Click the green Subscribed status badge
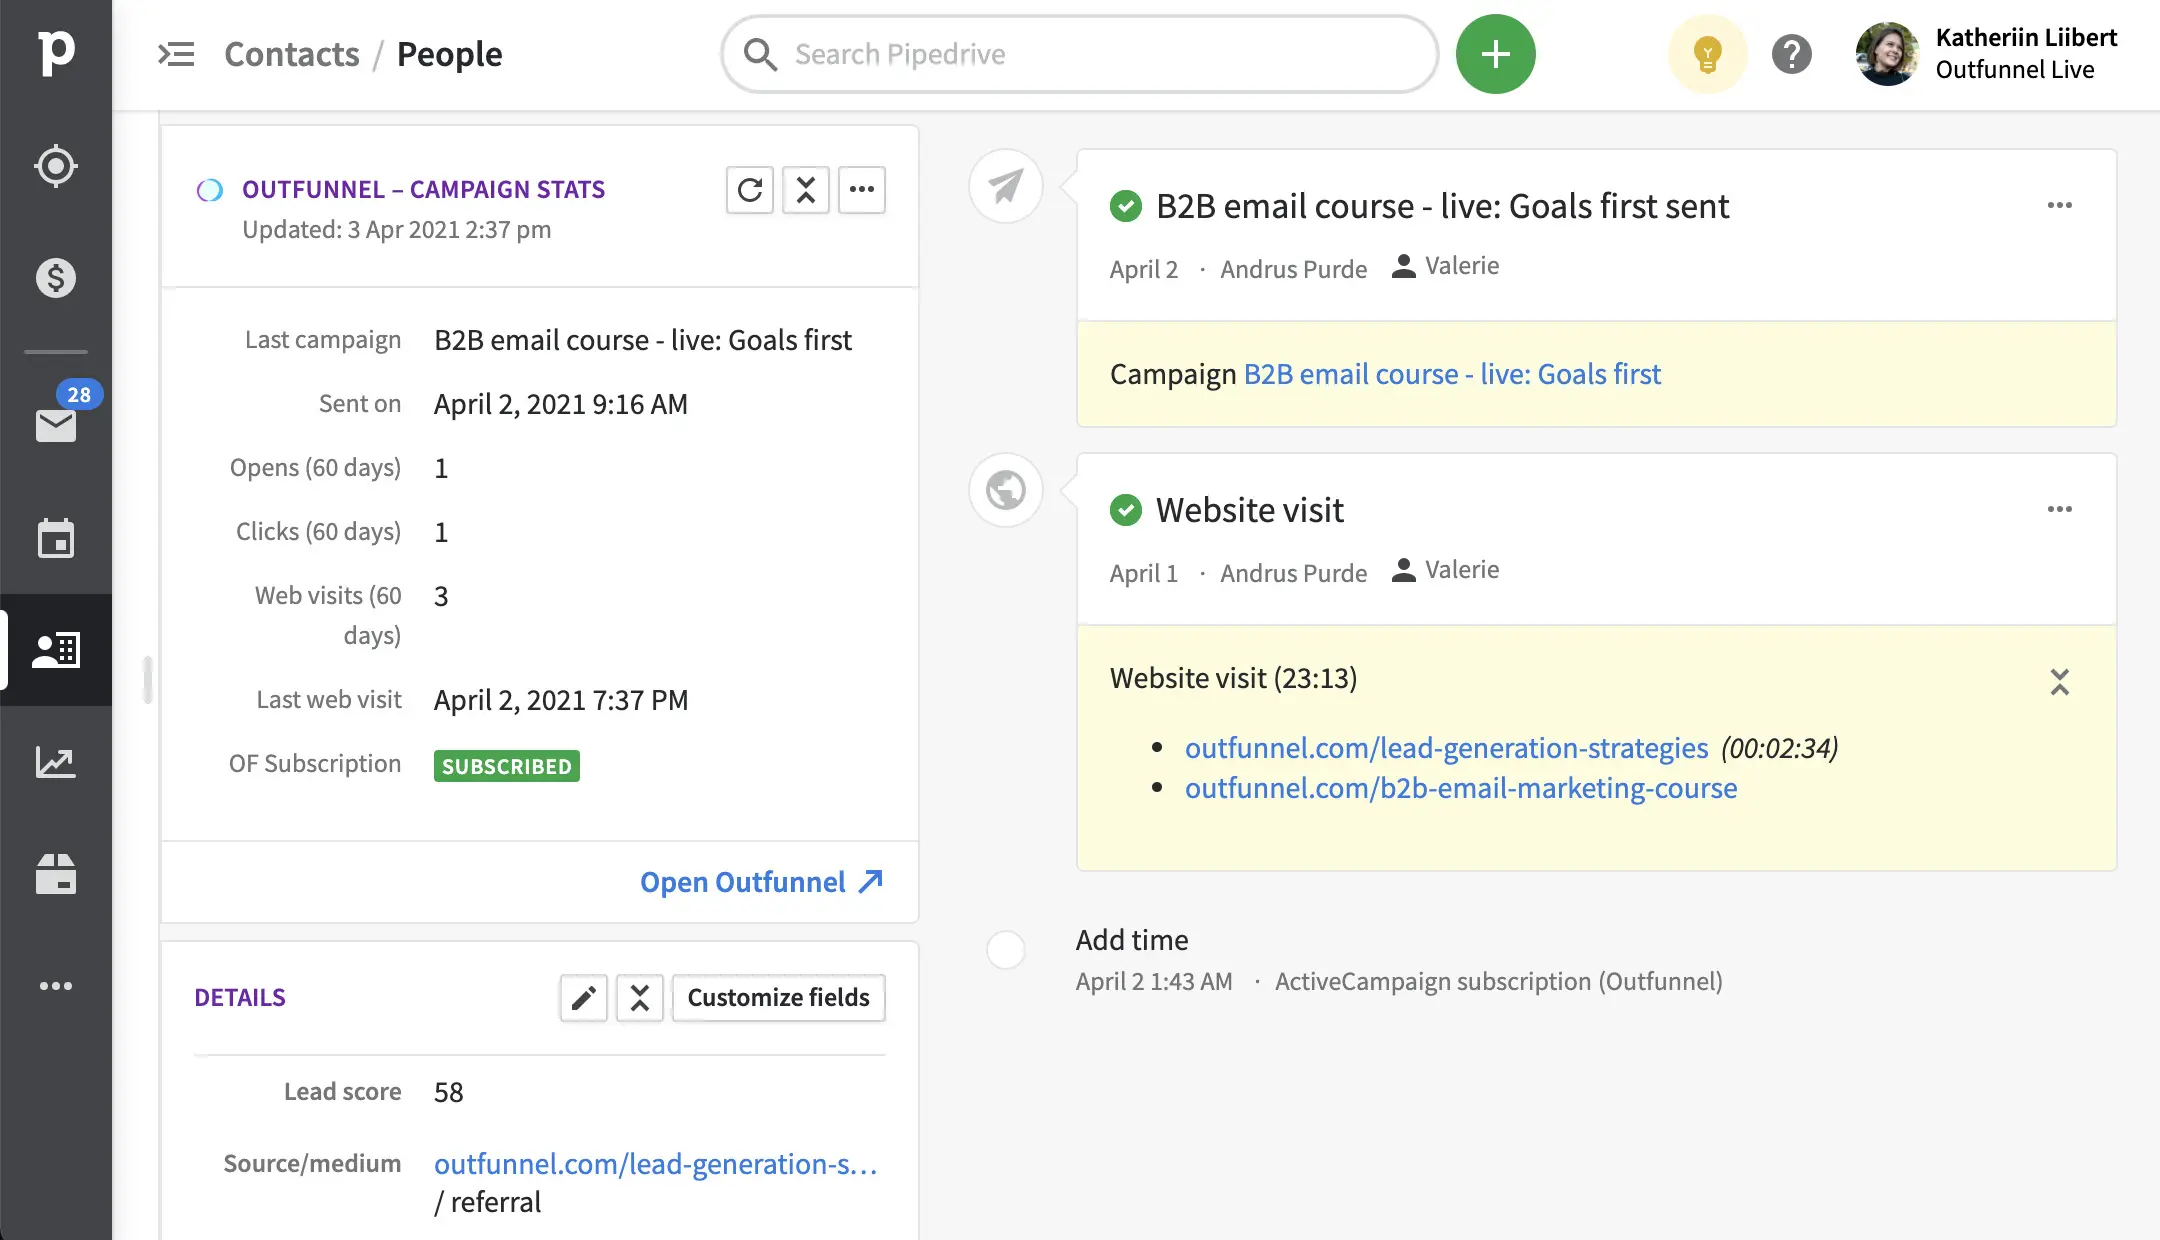 tap(506, 766)
